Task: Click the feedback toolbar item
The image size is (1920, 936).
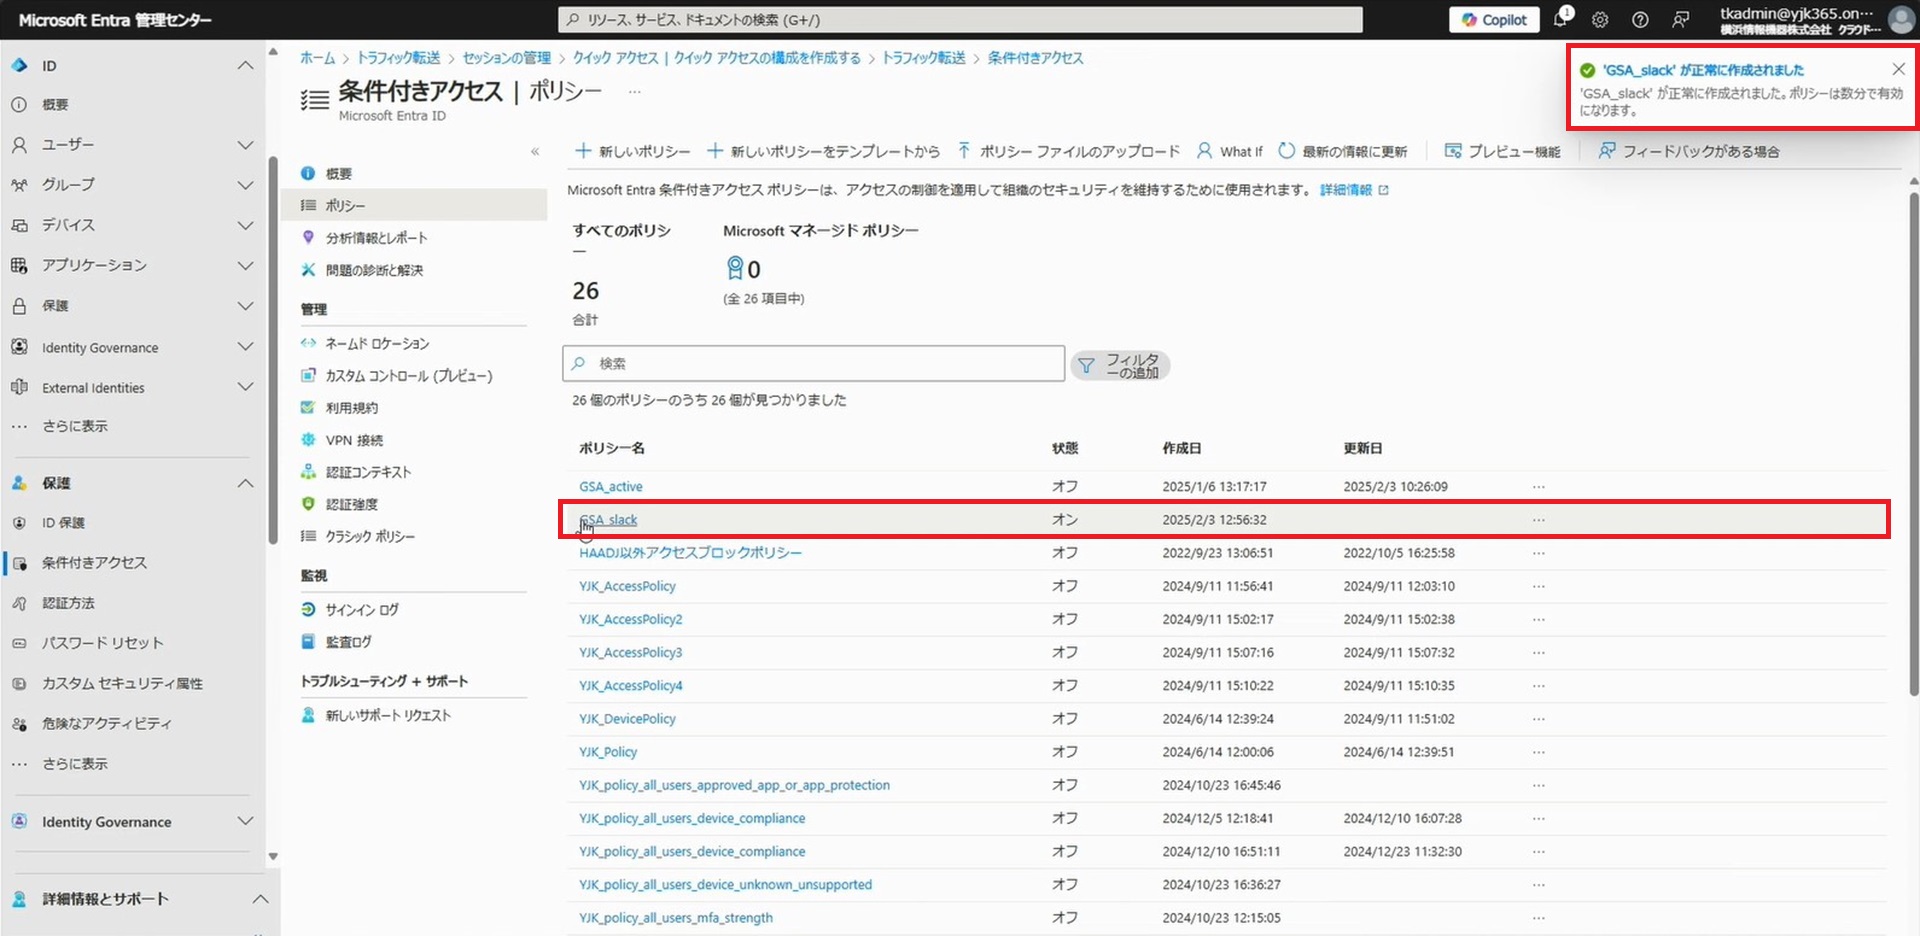Action: (x=1688, y=151)
